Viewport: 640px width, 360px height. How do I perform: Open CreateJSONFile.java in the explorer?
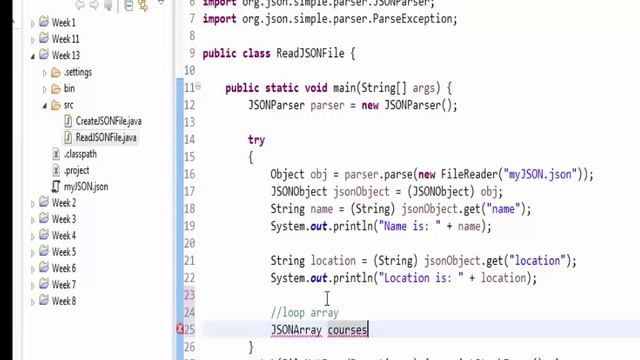tap(109, 121)
